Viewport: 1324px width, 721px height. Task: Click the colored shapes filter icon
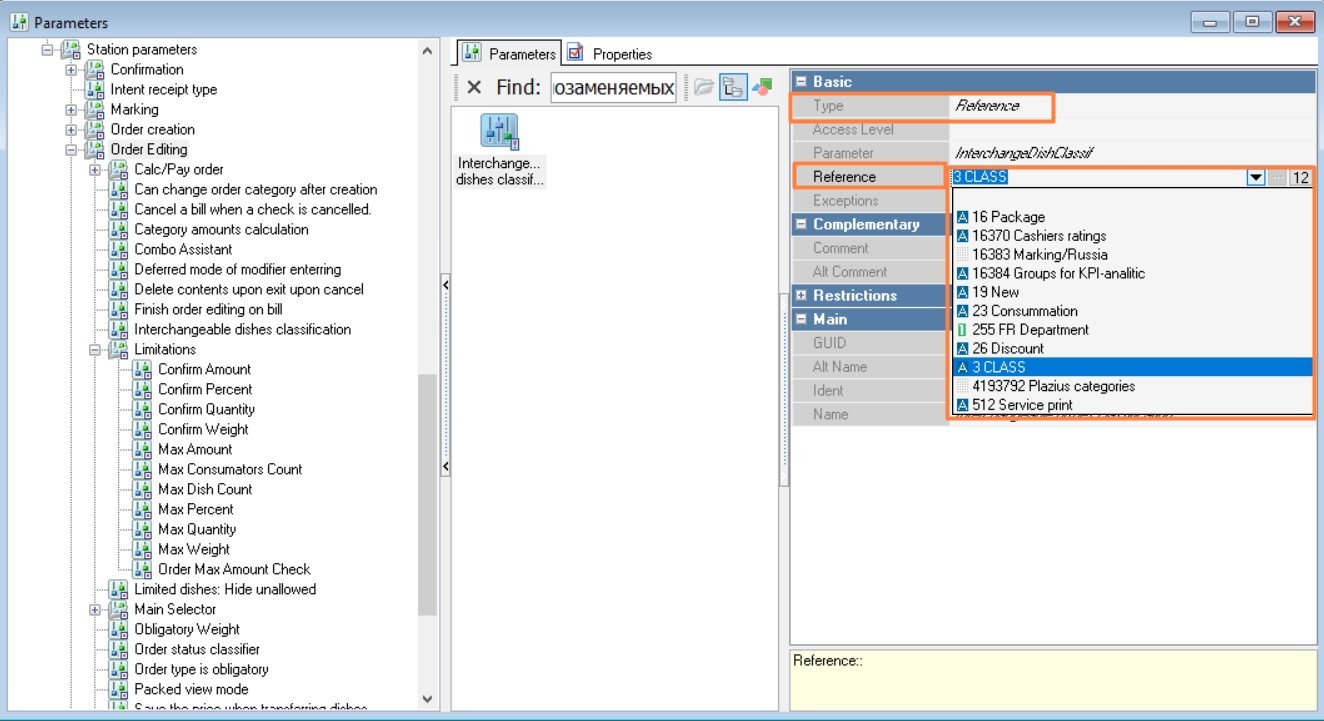click(762, 88)
